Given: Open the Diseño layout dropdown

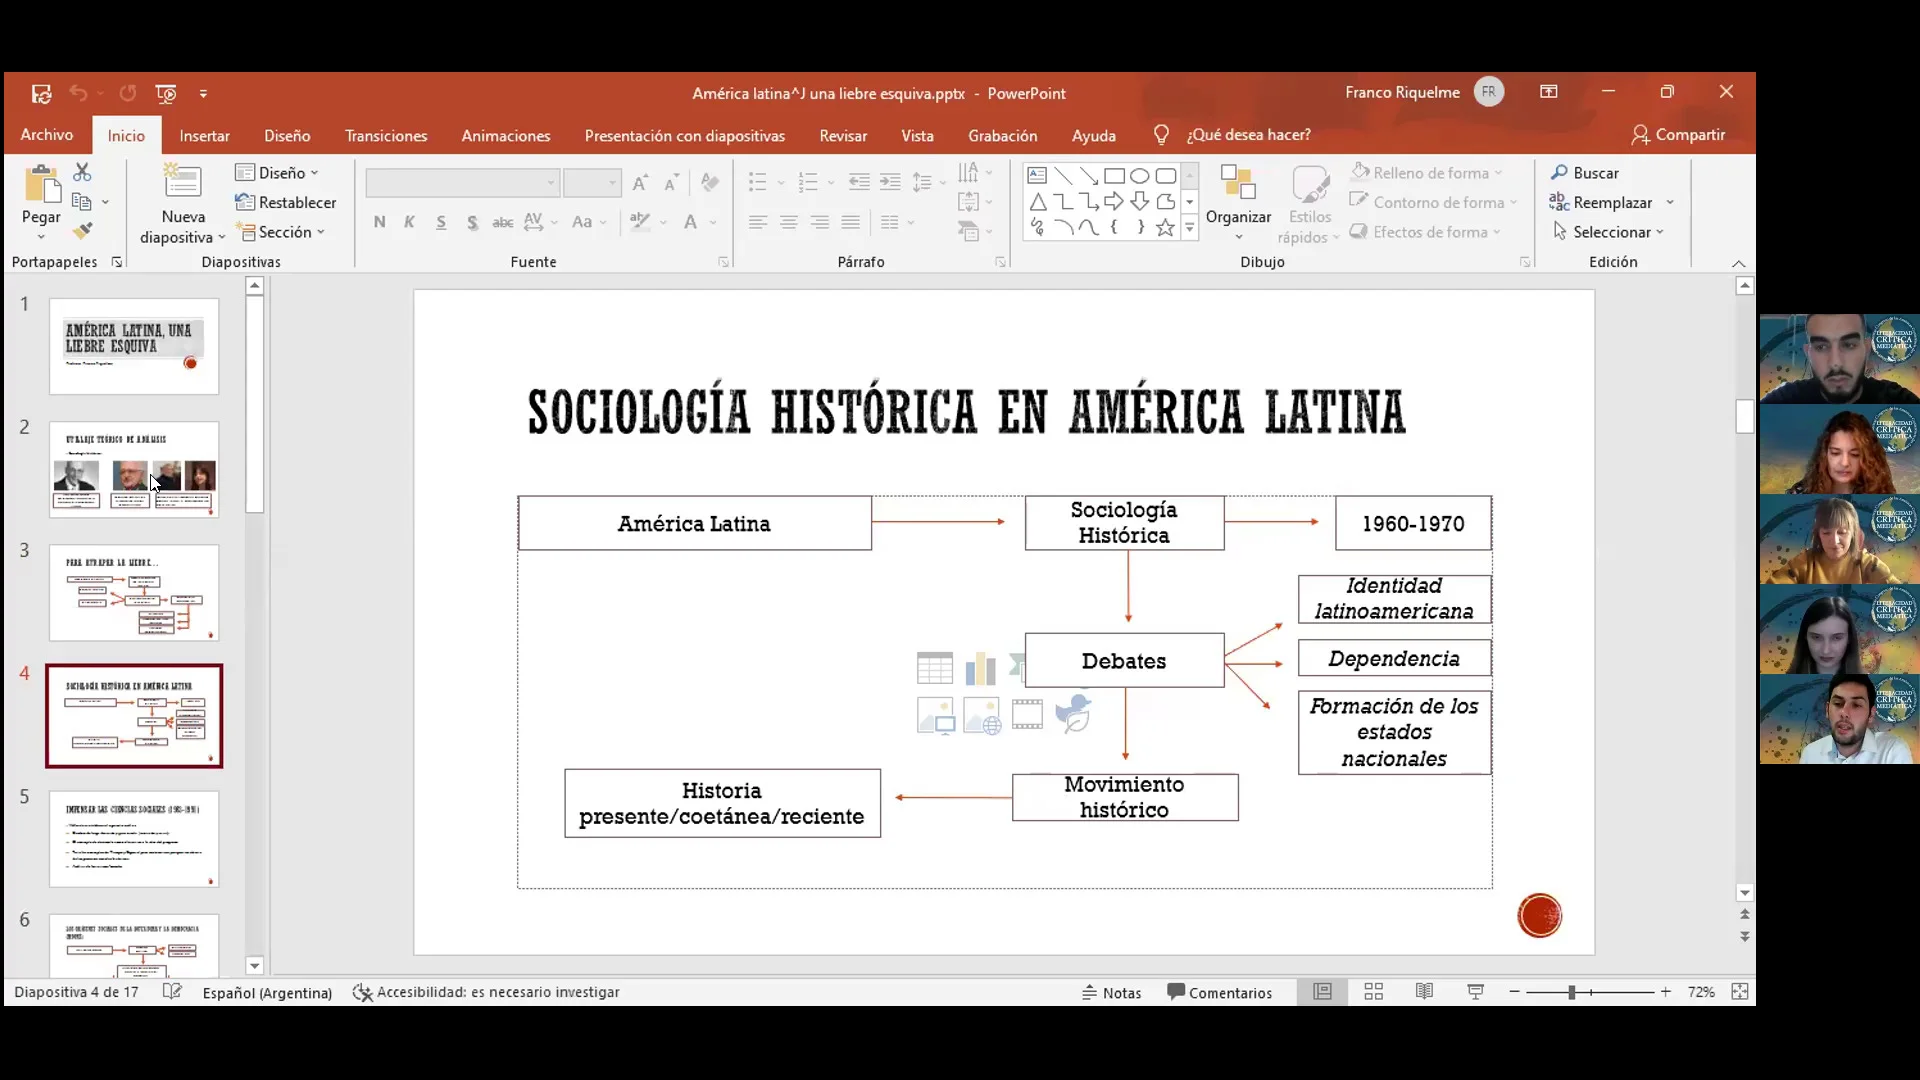Looking at the screenshot, I should click(x=277, y=173).
